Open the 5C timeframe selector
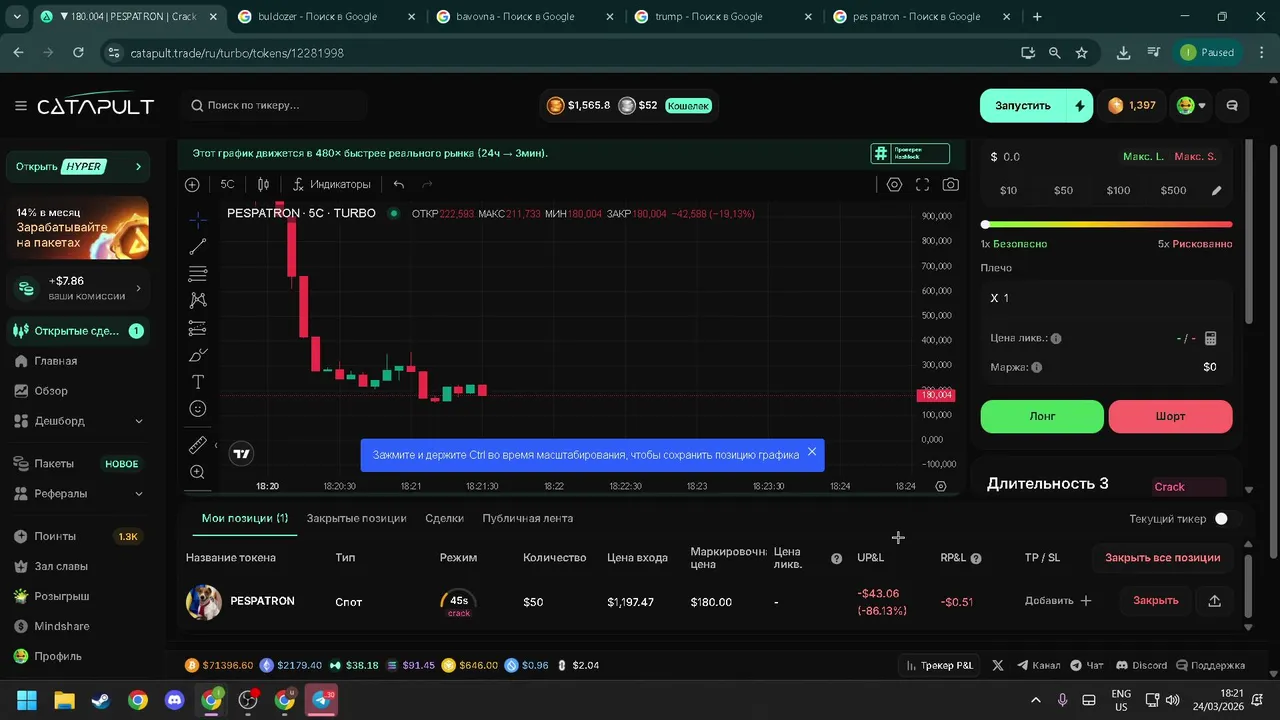The height and width of the screenshot is (720, 1280). 228,185
